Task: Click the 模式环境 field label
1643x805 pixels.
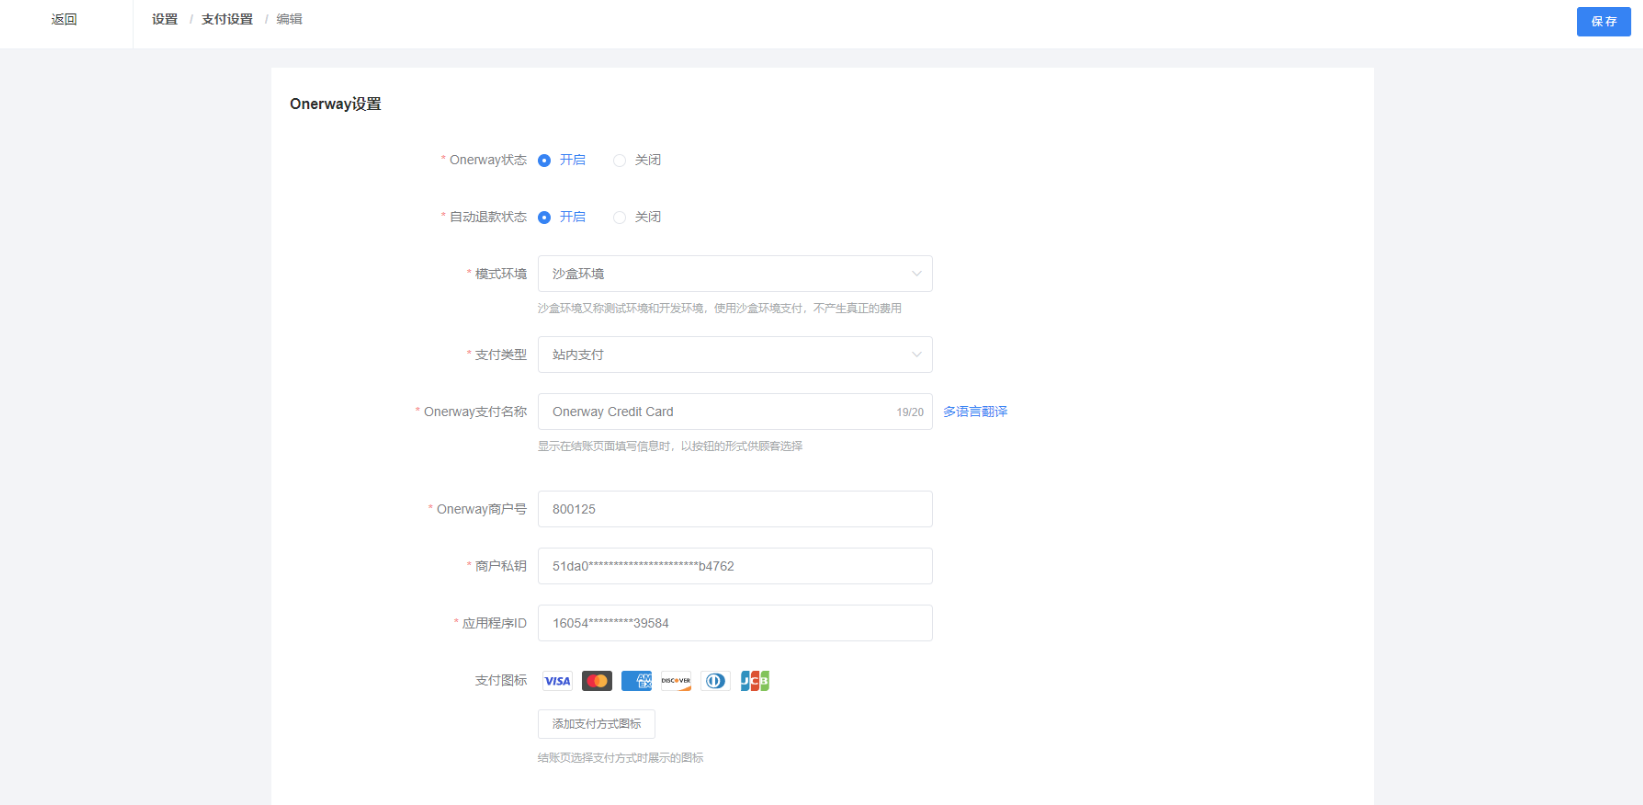Action: pyautogui.click(x=501, y=273)
